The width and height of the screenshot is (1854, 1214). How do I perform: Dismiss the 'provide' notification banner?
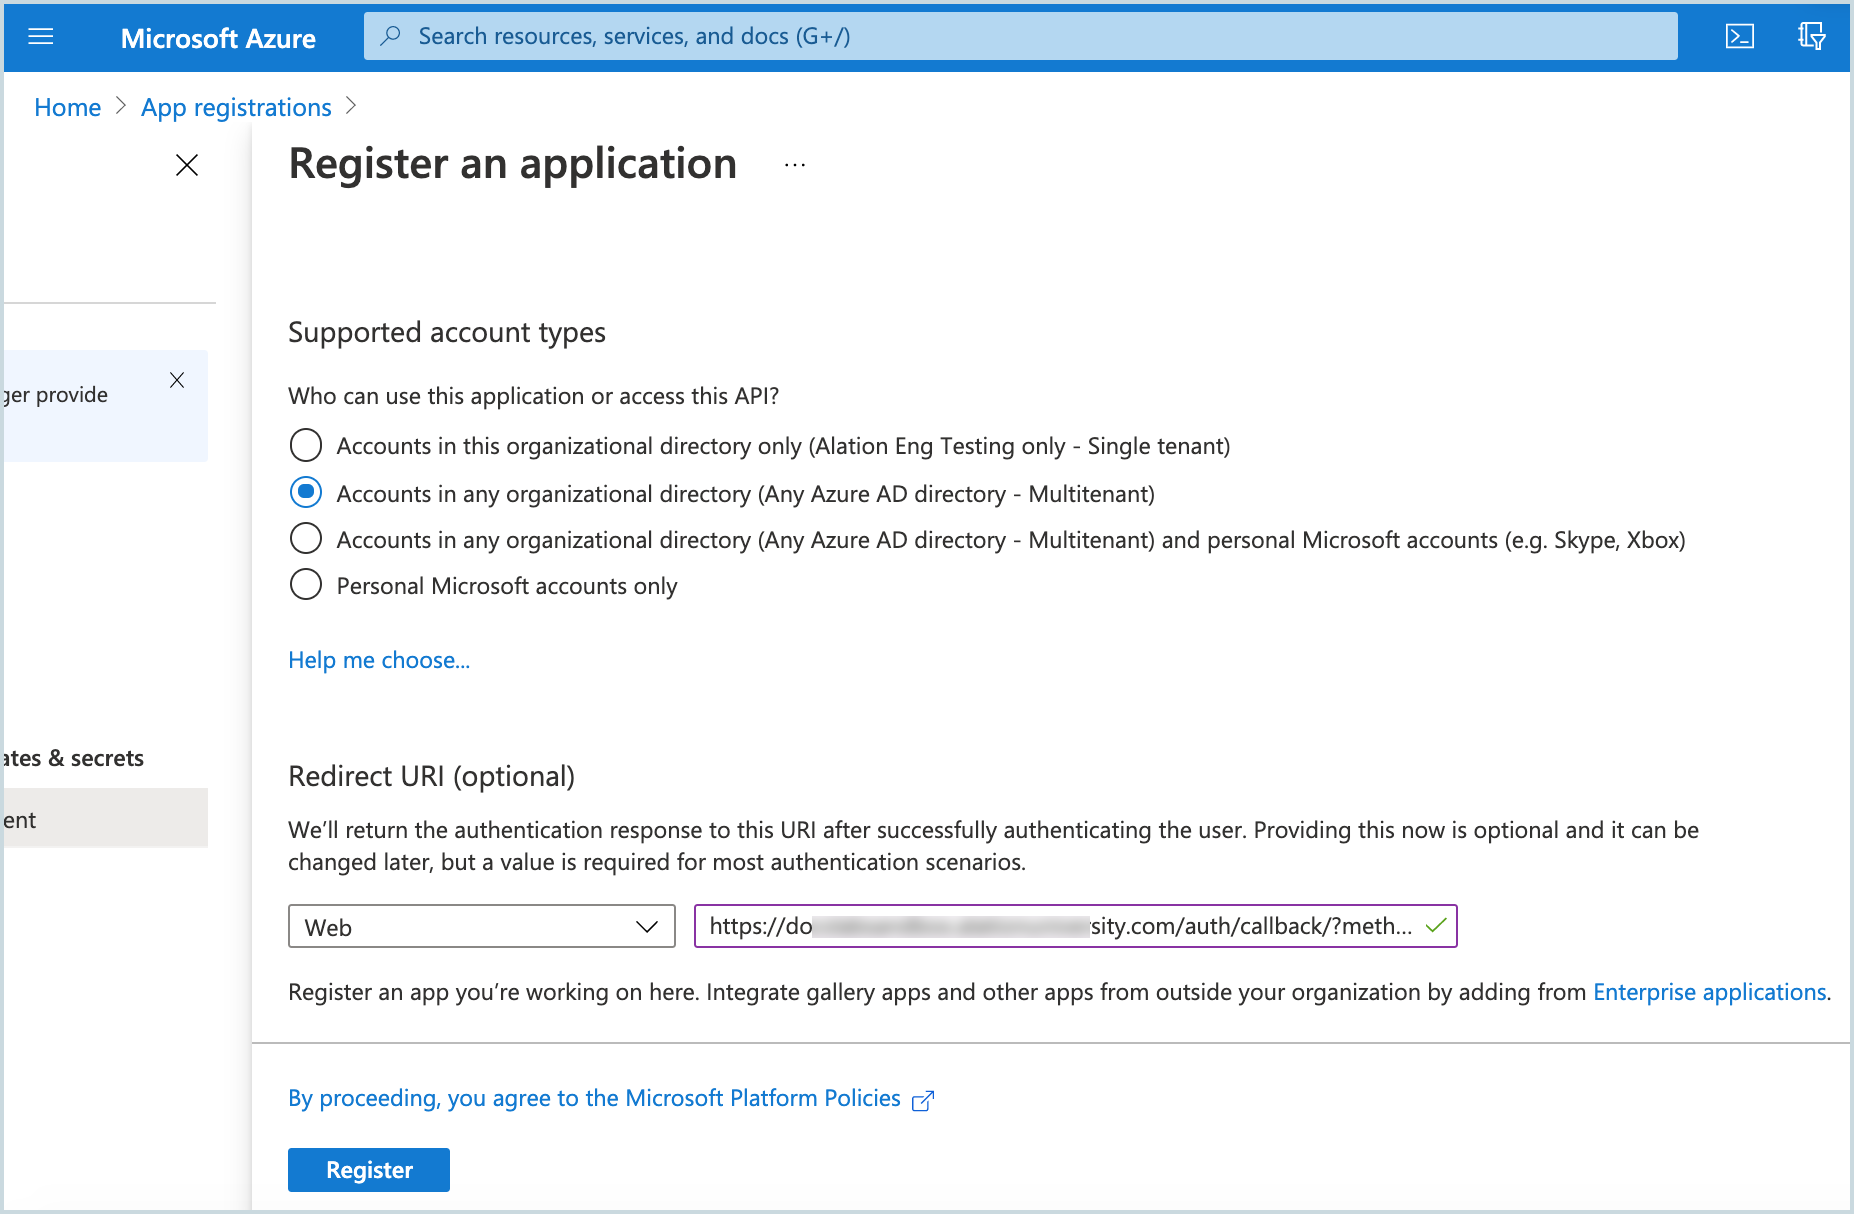click(177, 380)
